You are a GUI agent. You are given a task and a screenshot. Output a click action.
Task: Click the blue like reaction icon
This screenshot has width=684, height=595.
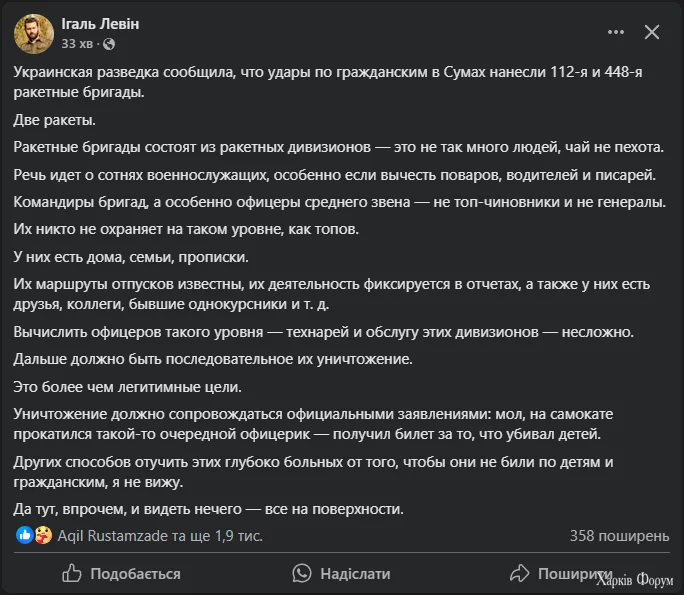pos(25,535)
